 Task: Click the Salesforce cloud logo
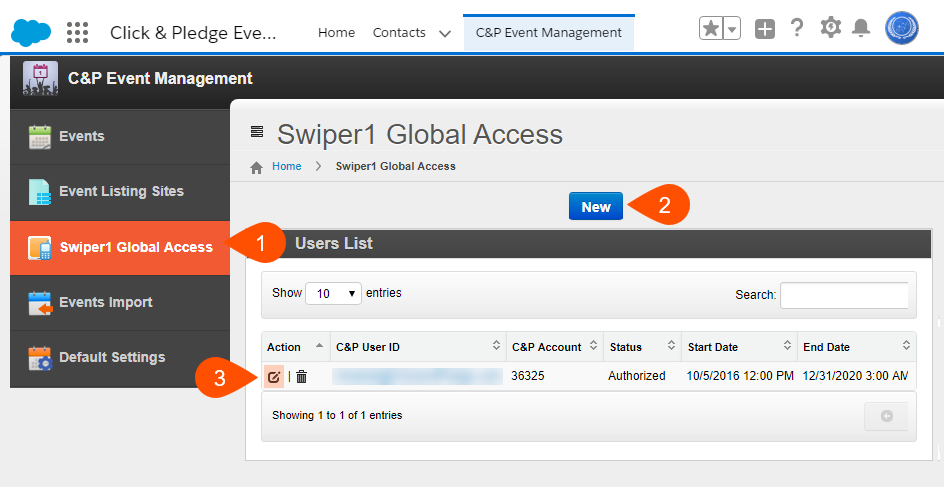click(x=31, y=32)
